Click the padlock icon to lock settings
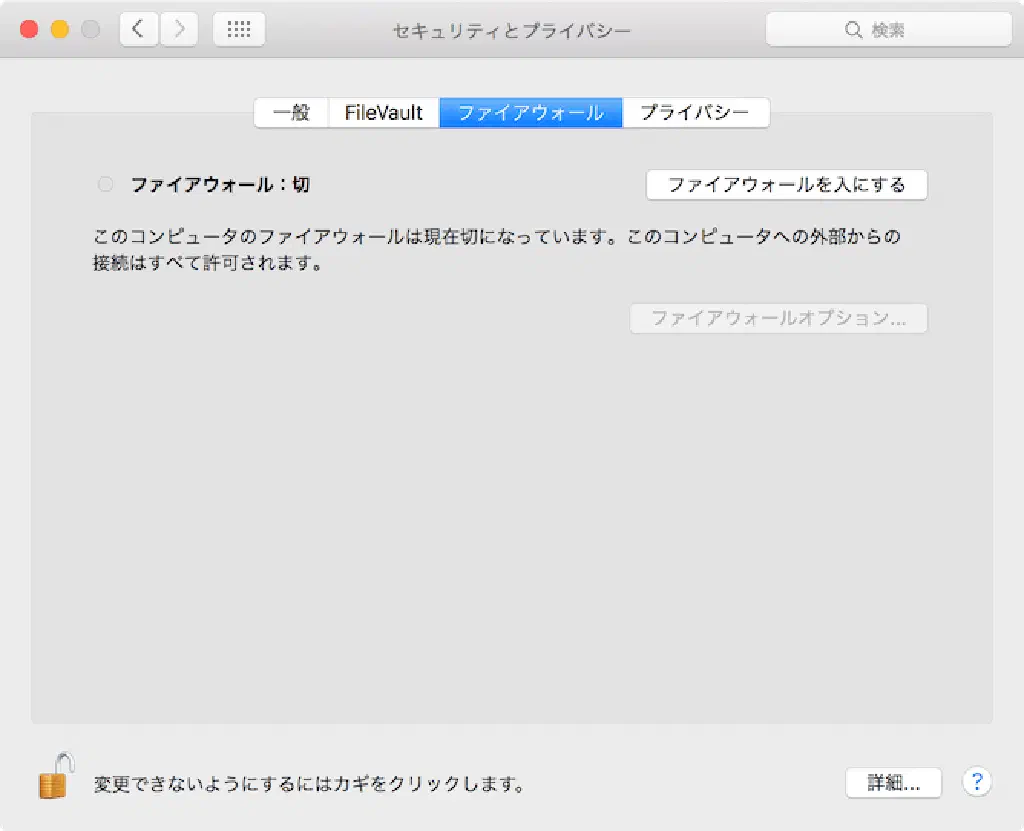 point(56,776)
